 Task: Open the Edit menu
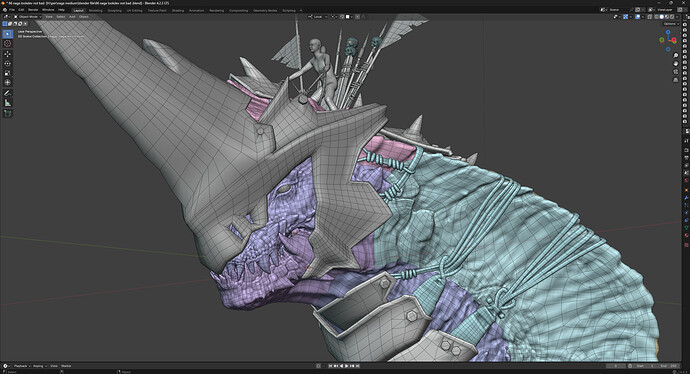coord(21,10)
